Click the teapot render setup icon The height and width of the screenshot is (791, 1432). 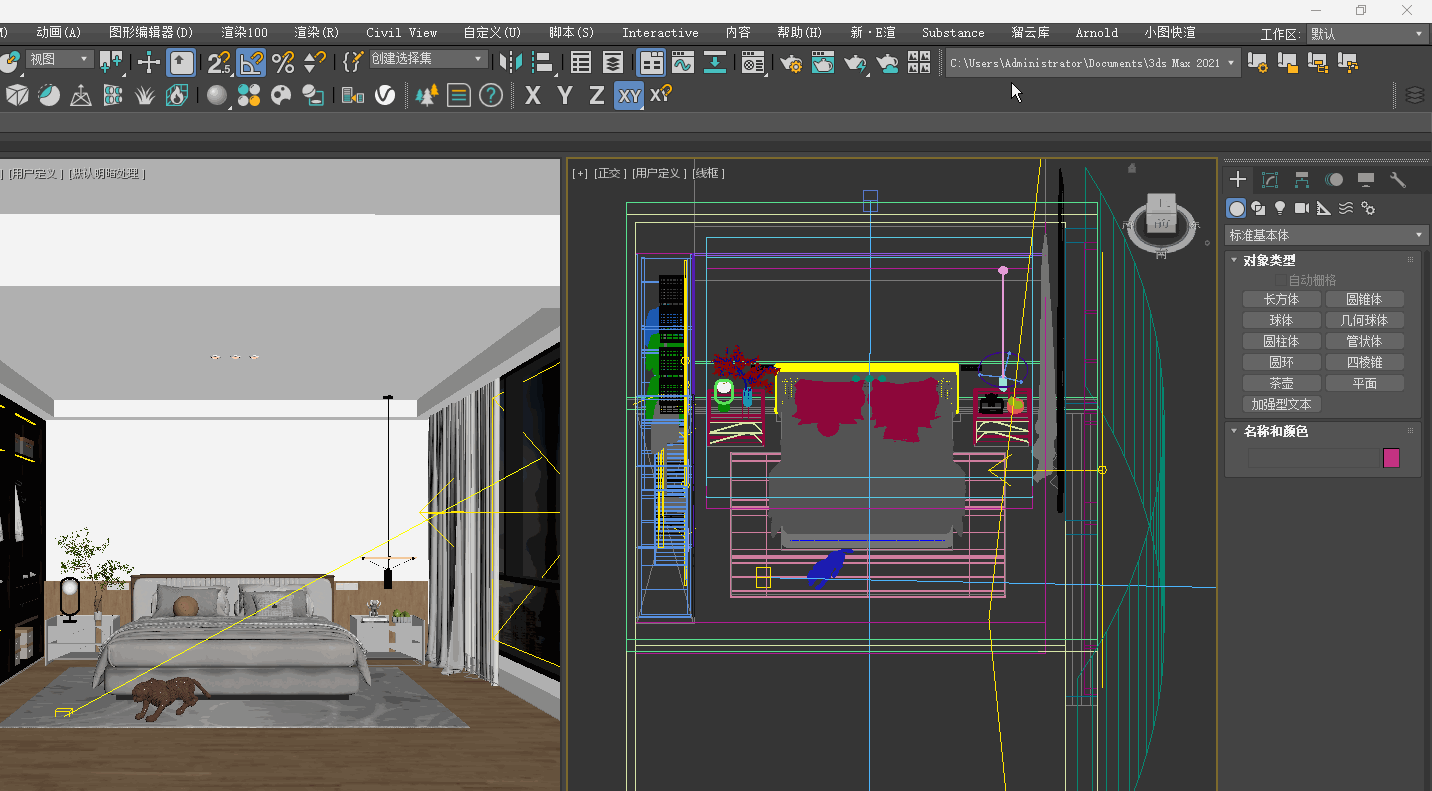pyautogui.click(x=791, y=63)
